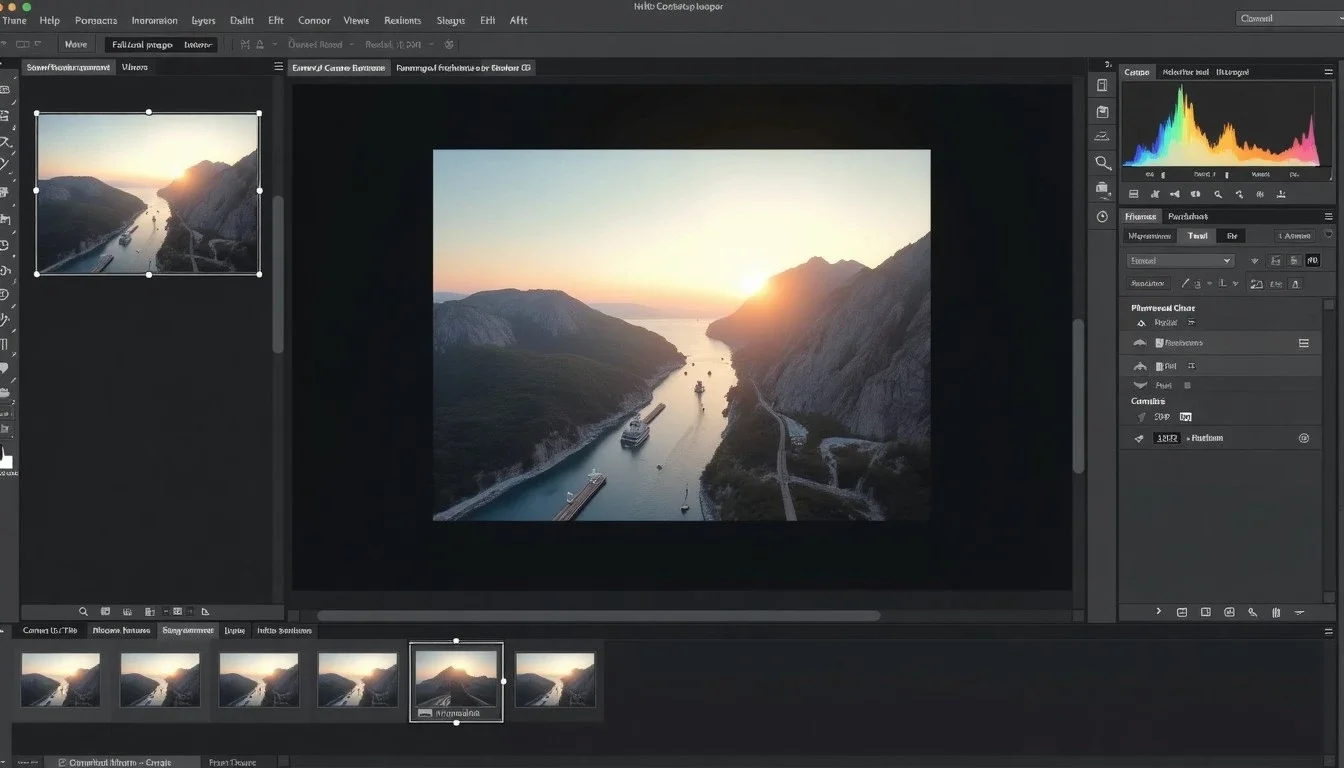Open the filmstrip panel hamburger menu
Screen dimensions: 1344x768
(1328, 631)
